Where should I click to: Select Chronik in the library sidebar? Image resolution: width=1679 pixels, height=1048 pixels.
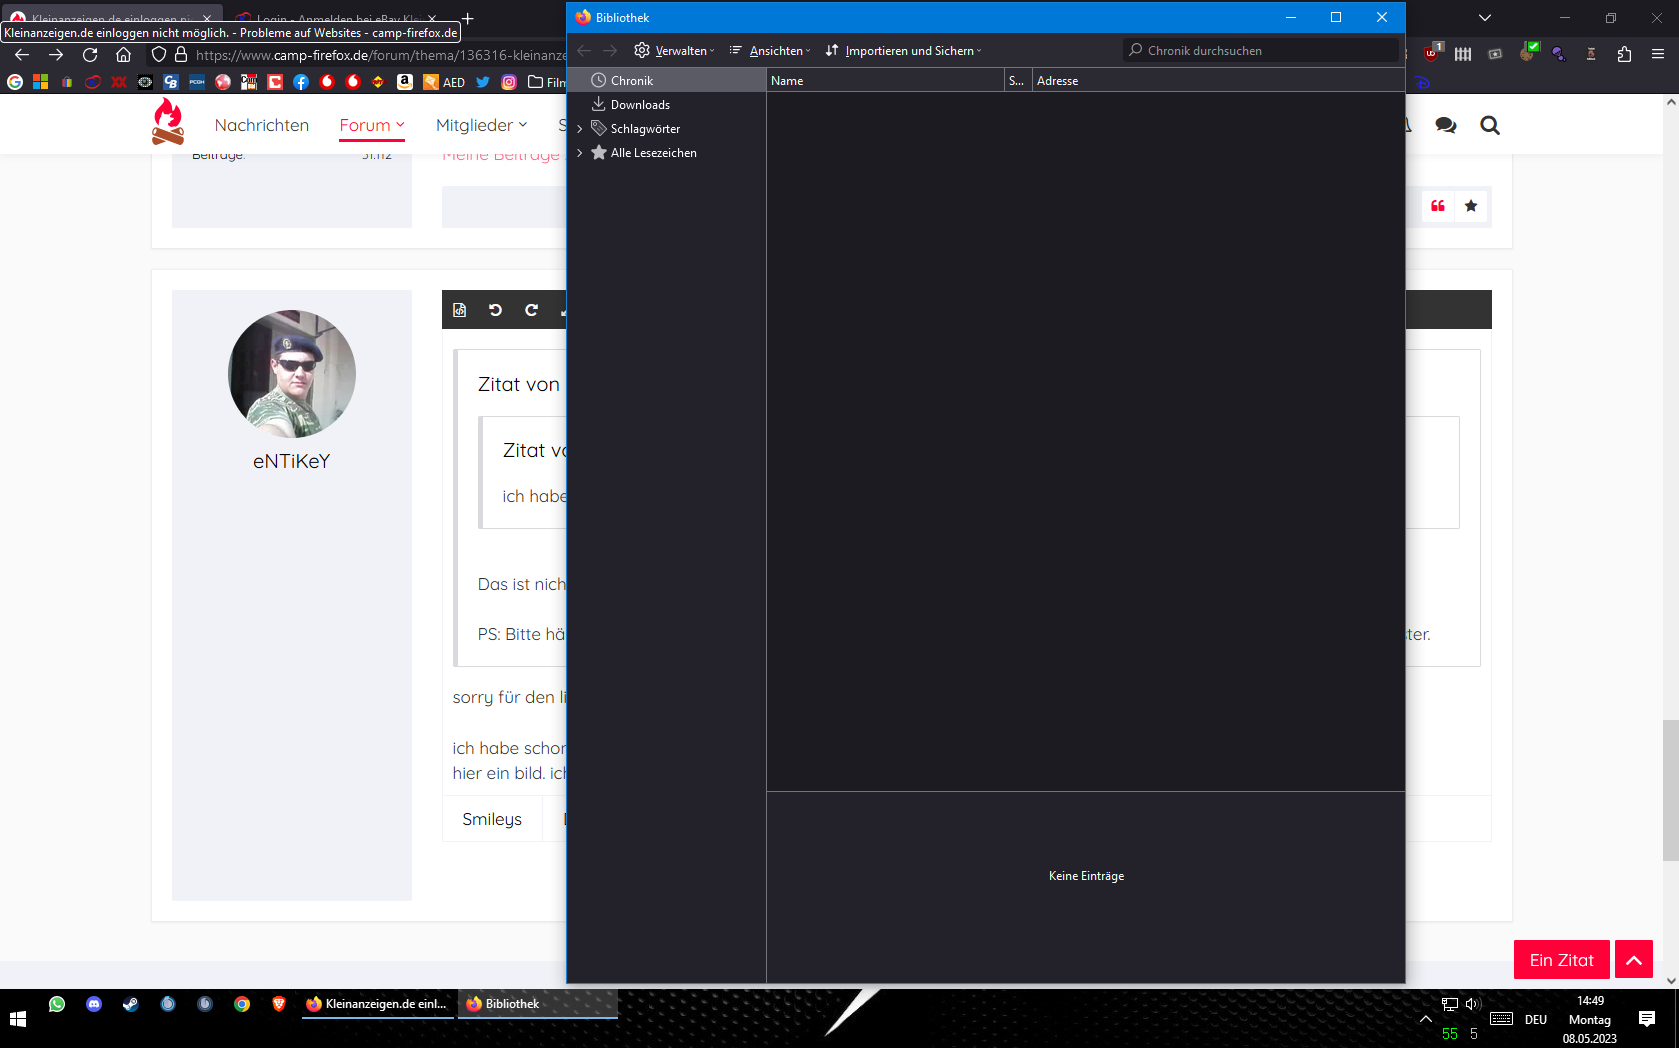pos(666,81)
